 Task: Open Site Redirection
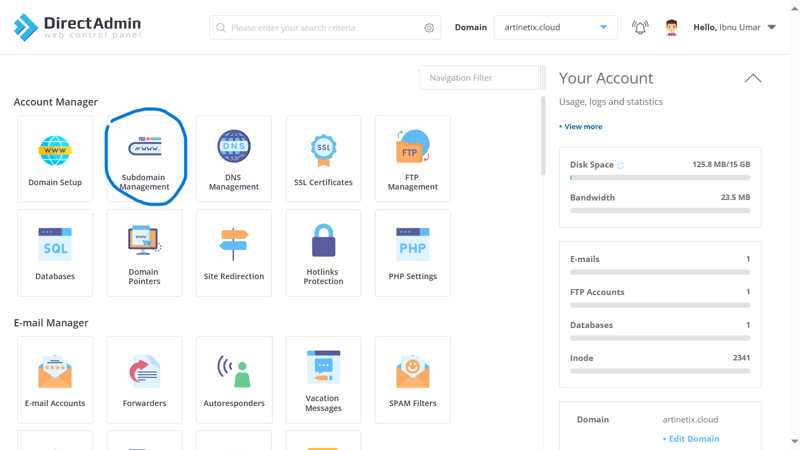234,253
